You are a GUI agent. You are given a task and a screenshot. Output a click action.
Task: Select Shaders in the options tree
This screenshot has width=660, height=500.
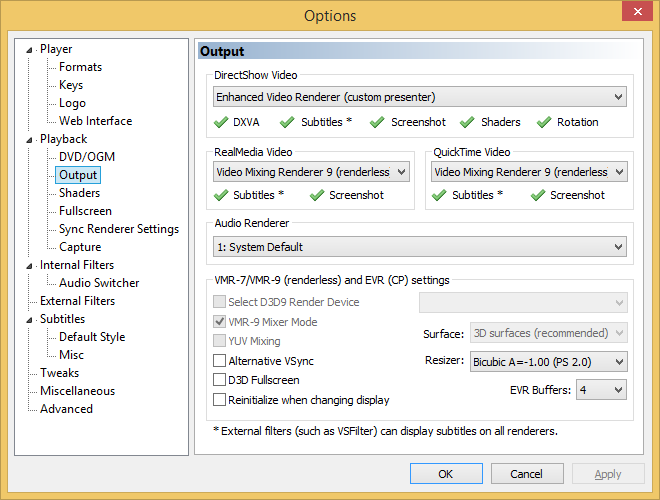click(x=80, y=193)
